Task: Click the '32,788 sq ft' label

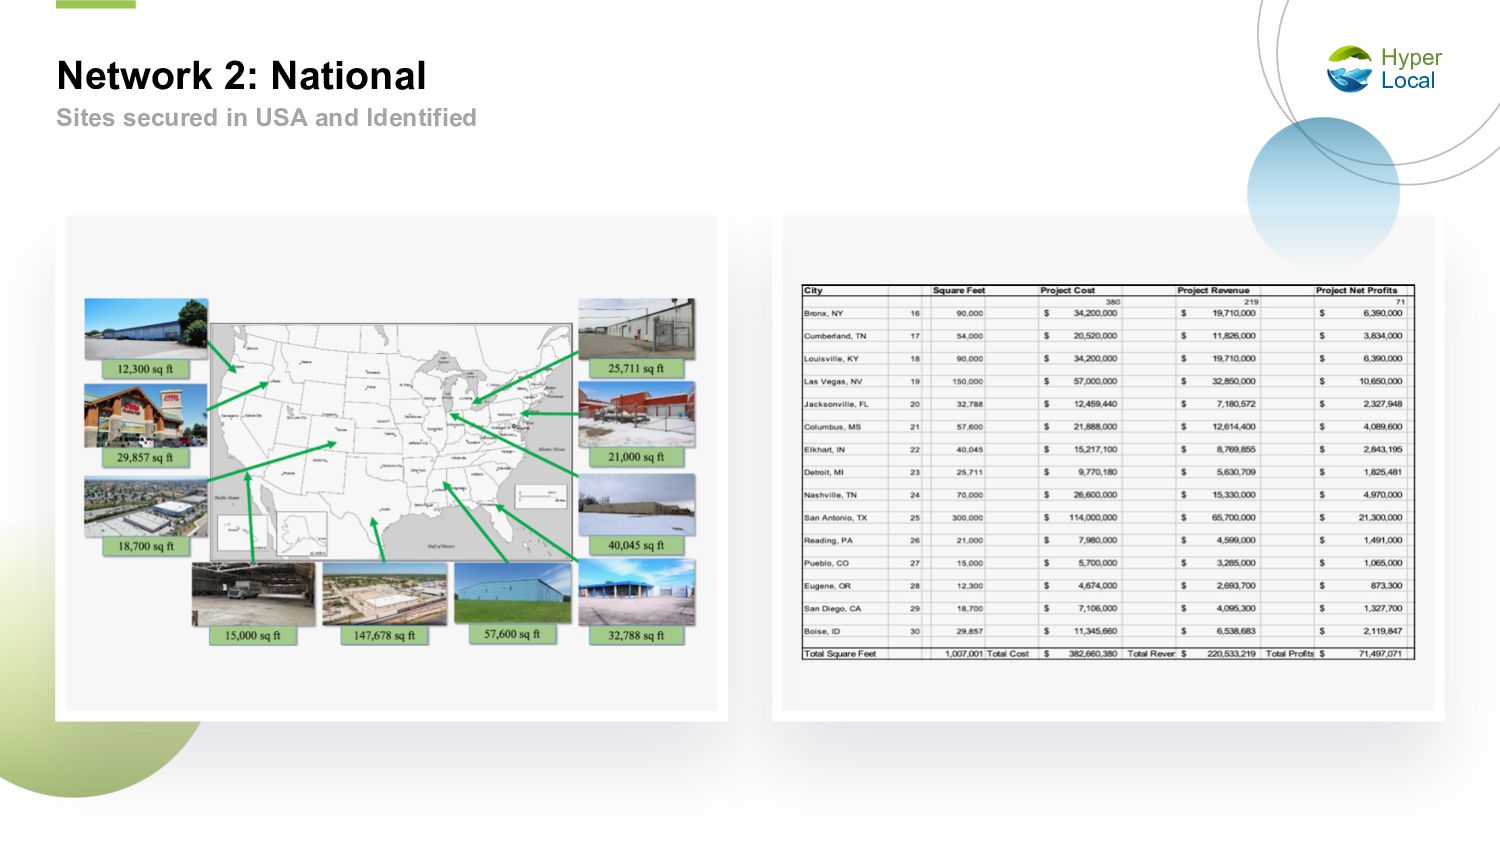Action: [636, 635]
